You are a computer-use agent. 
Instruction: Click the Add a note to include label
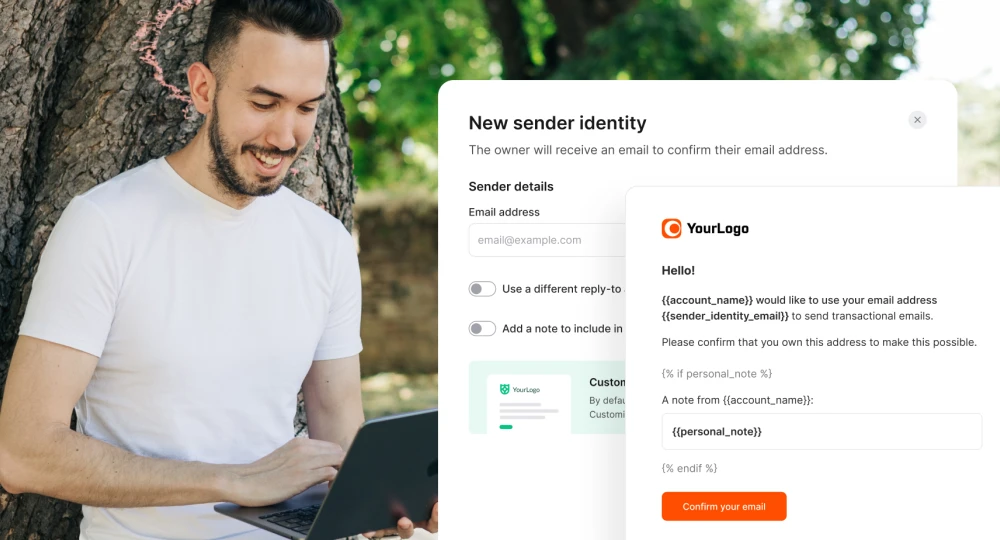[x=563, y=328]
